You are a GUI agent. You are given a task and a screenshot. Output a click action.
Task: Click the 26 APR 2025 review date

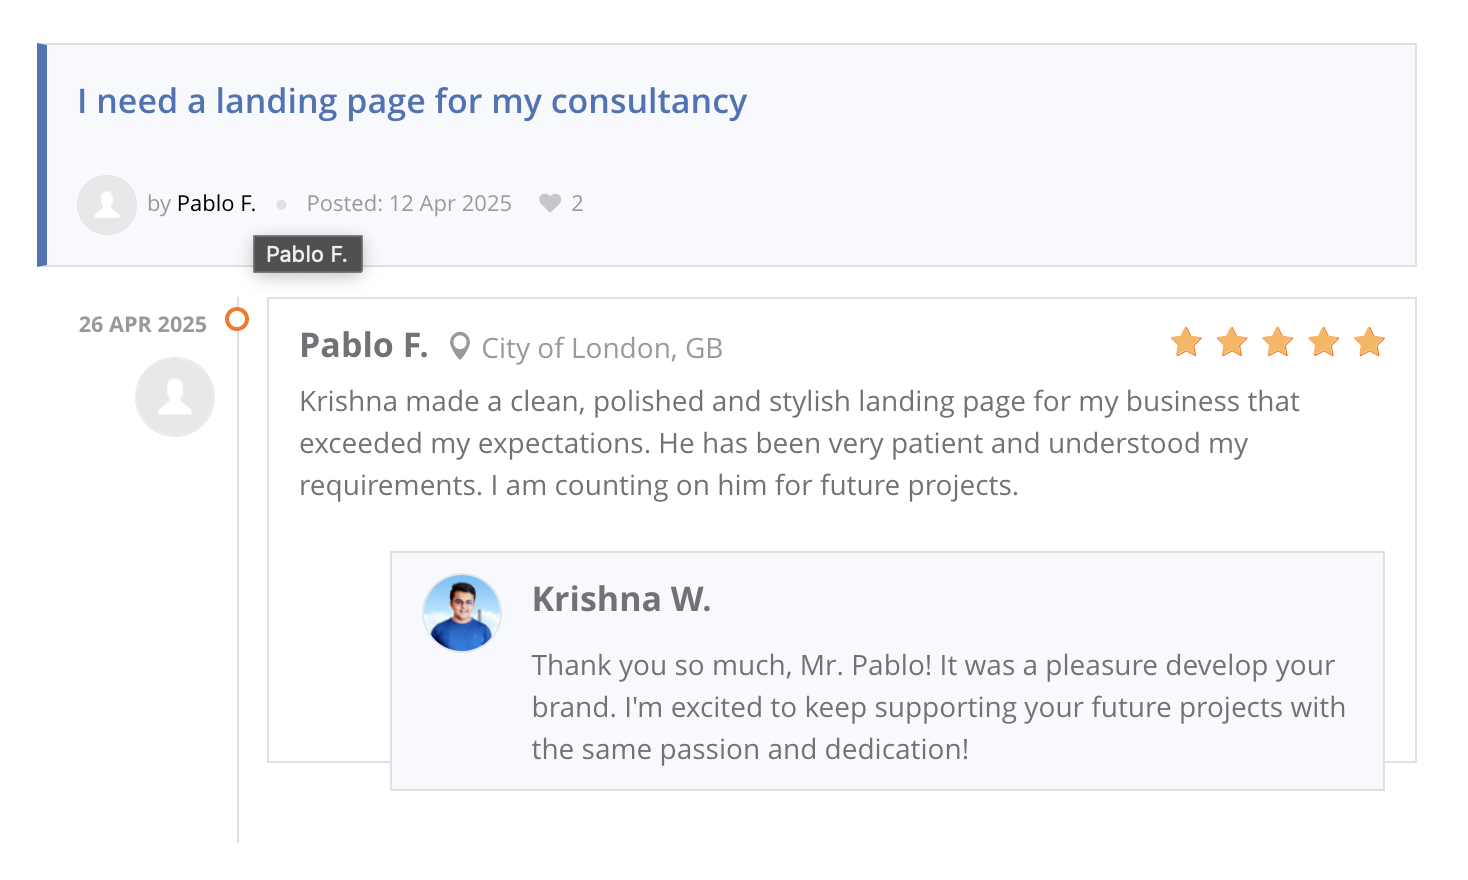pos(143,325)
